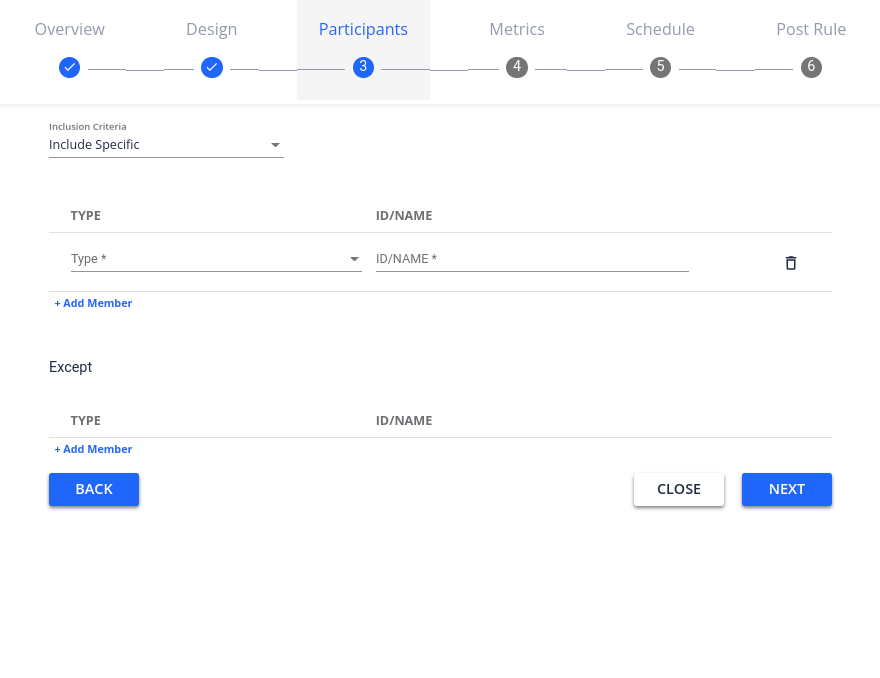The width and height of the screenshot is (880, 678).
Task: Click the Metrics step 4 circle
Action: (516, 68)
